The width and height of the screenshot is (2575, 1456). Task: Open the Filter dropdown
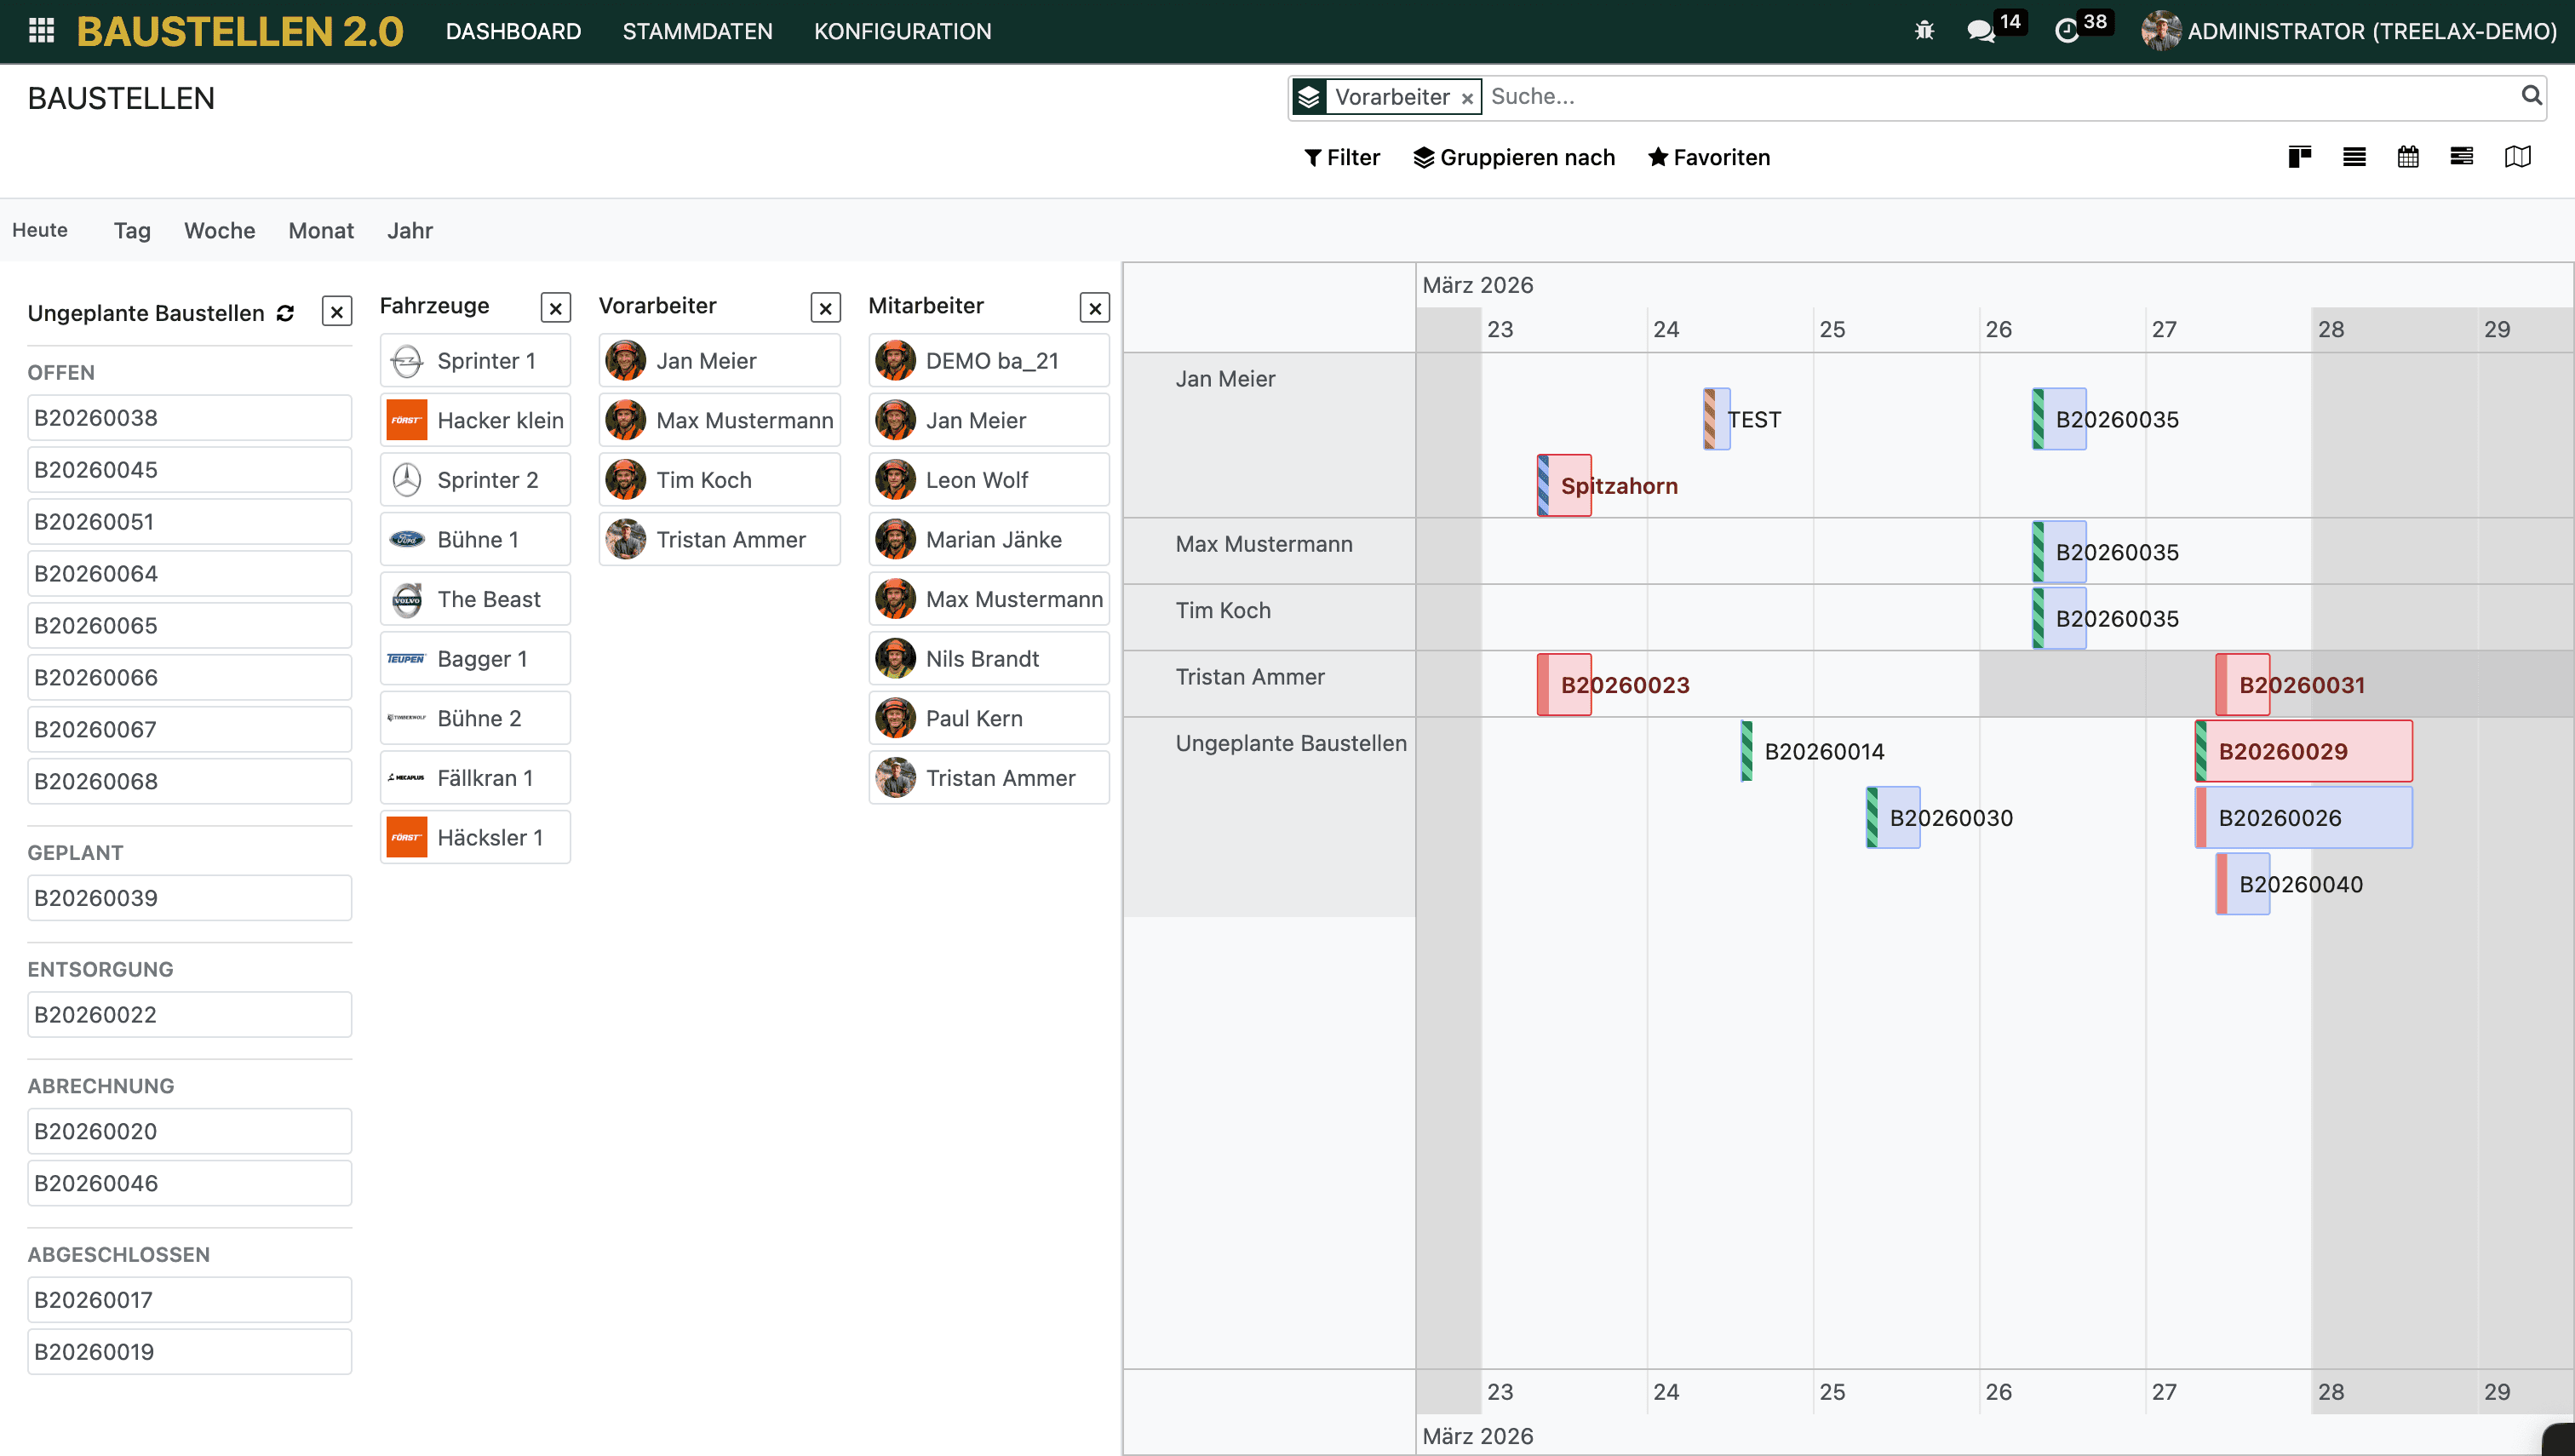(x=1341, y=157)
